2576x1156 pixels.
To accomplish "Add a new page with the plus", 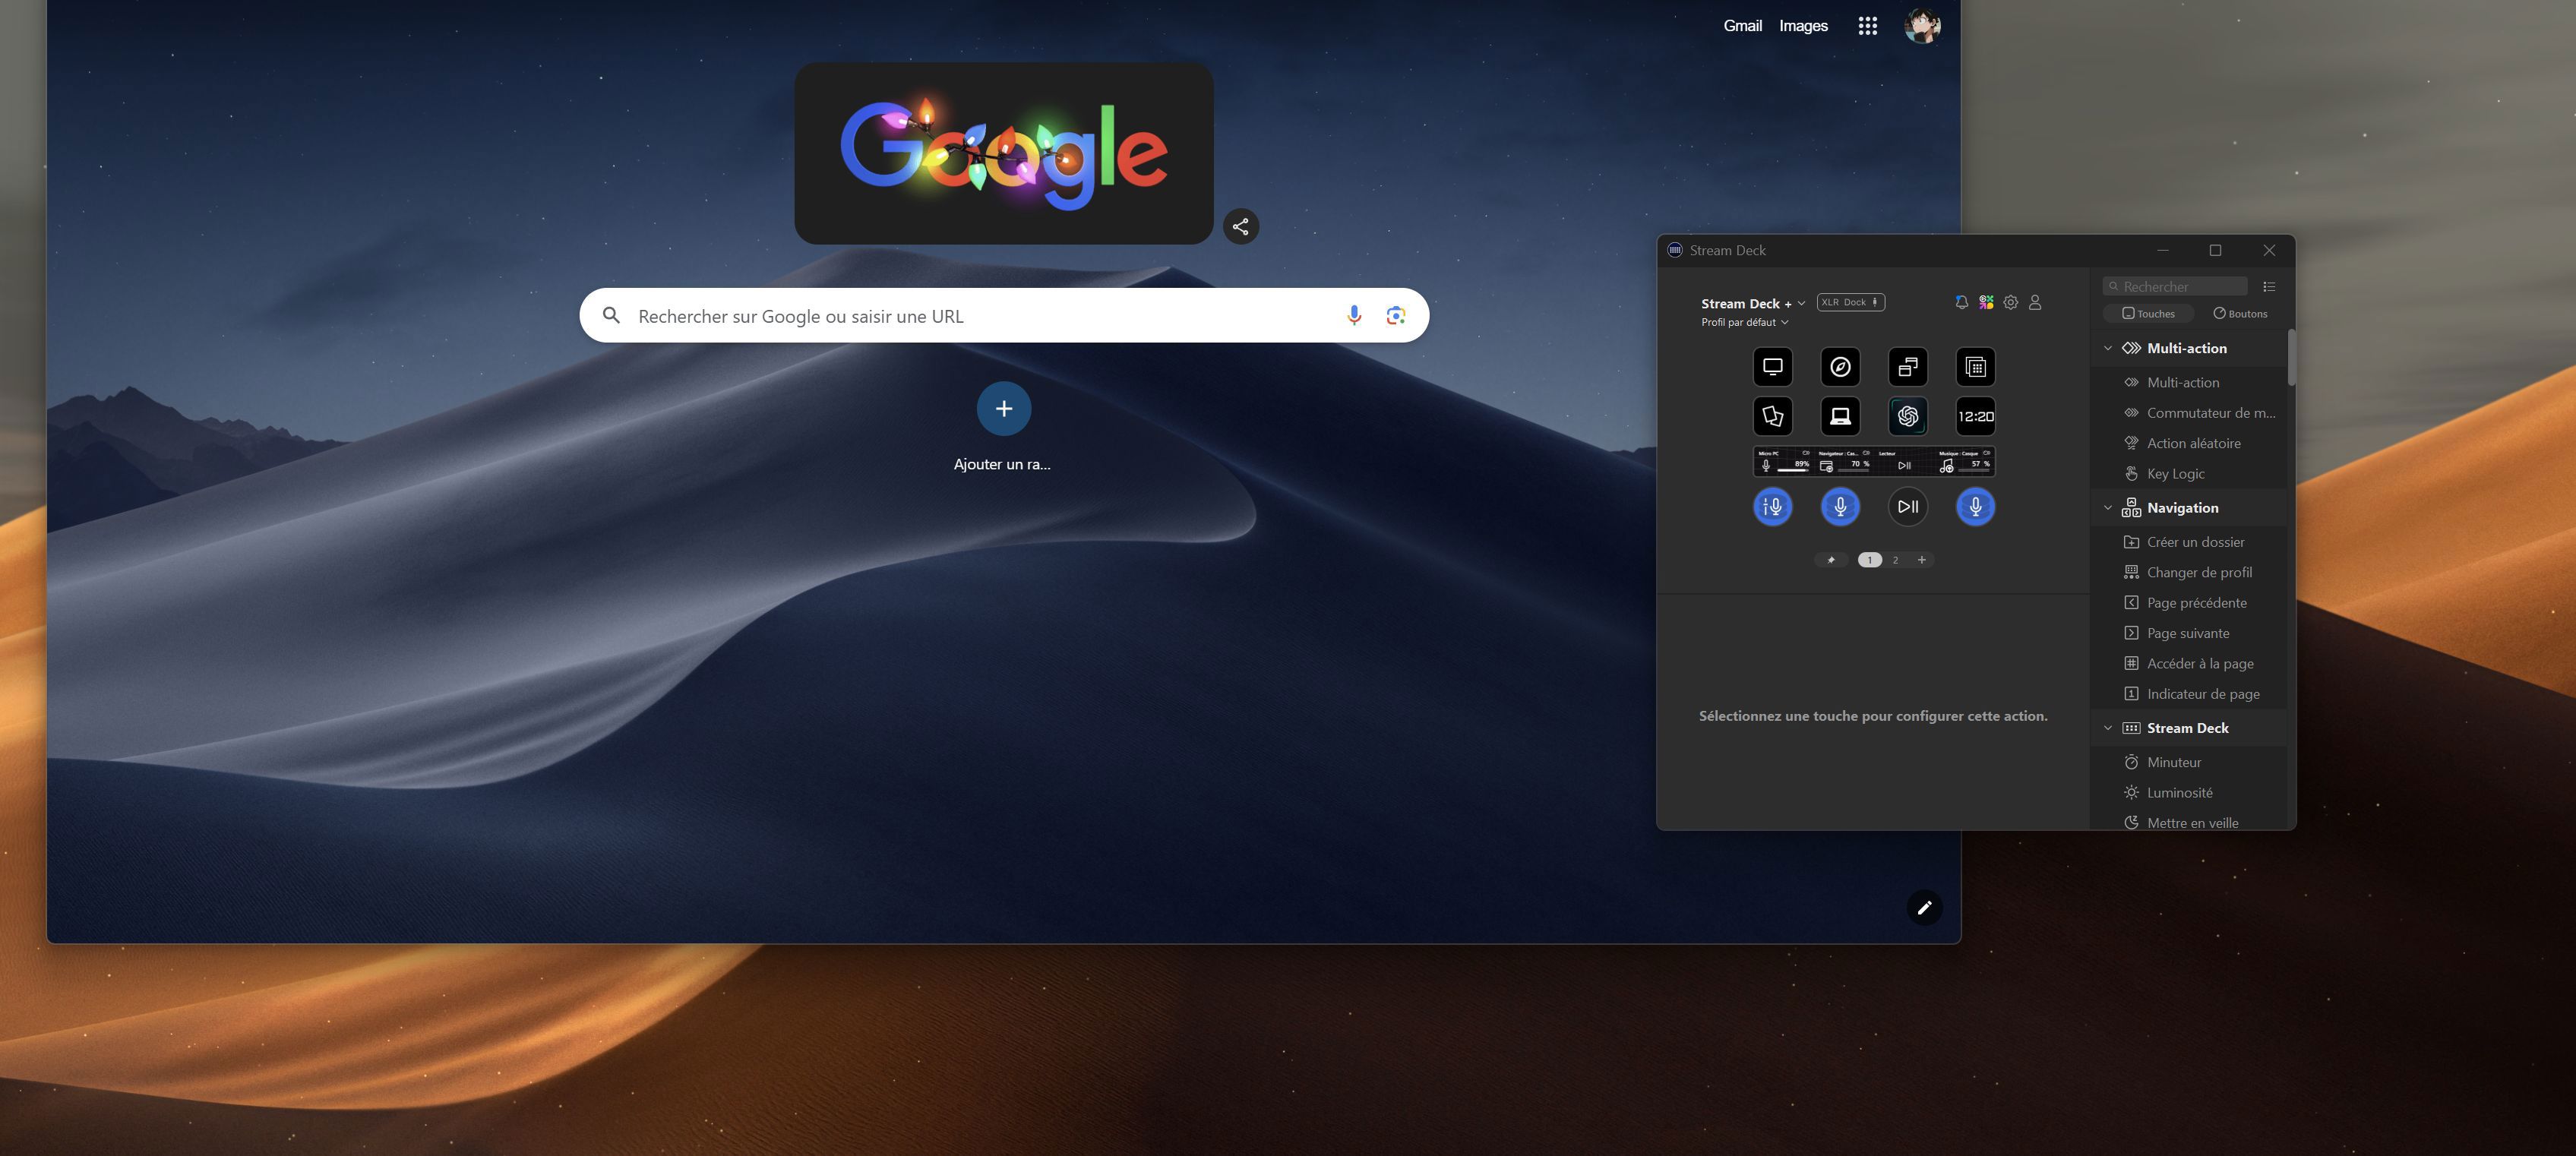I will coord(1921,560).
